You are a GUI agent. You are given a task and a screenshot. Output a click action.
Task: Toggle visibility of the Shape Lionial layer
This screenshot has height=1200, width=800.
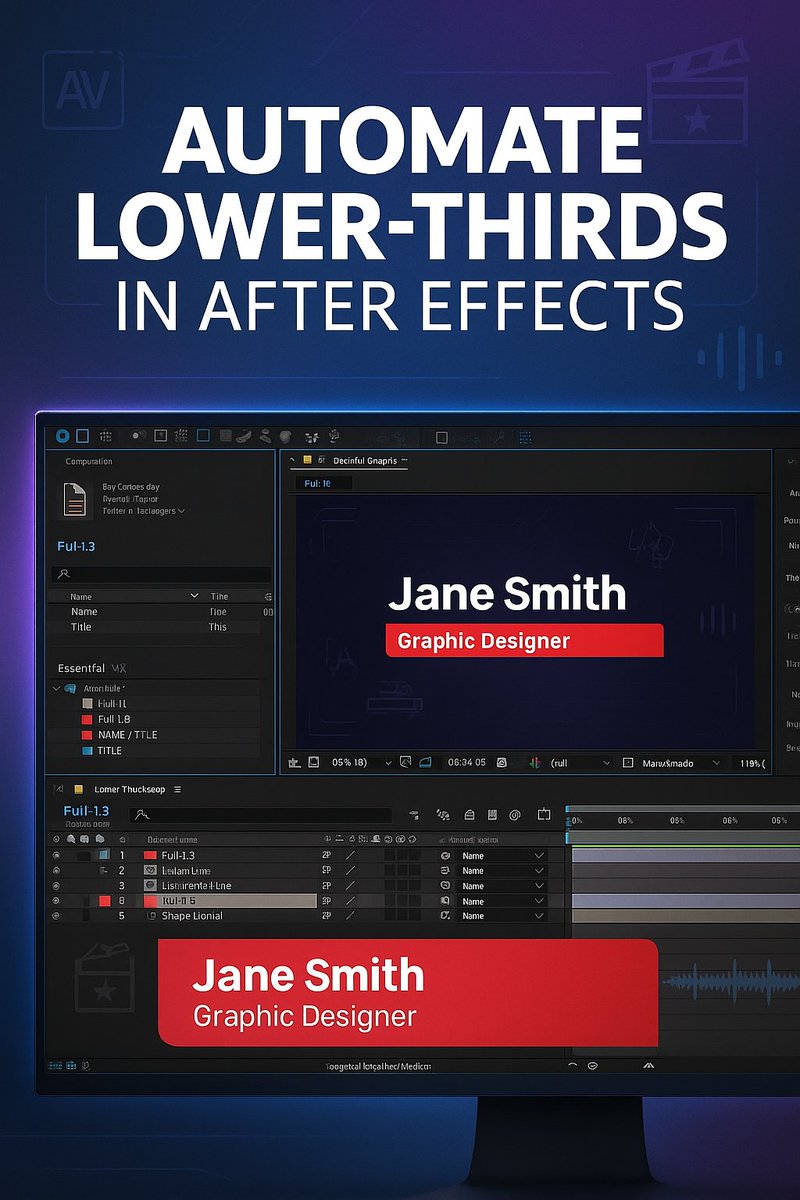coord(56,916)
